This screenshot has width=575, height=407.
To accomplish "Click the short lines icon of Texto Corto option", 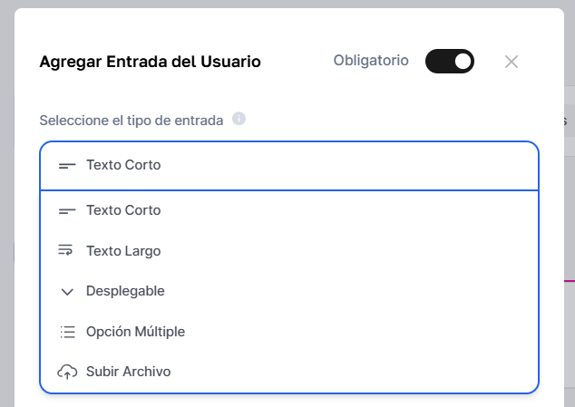I will click(x=67, y=211).
